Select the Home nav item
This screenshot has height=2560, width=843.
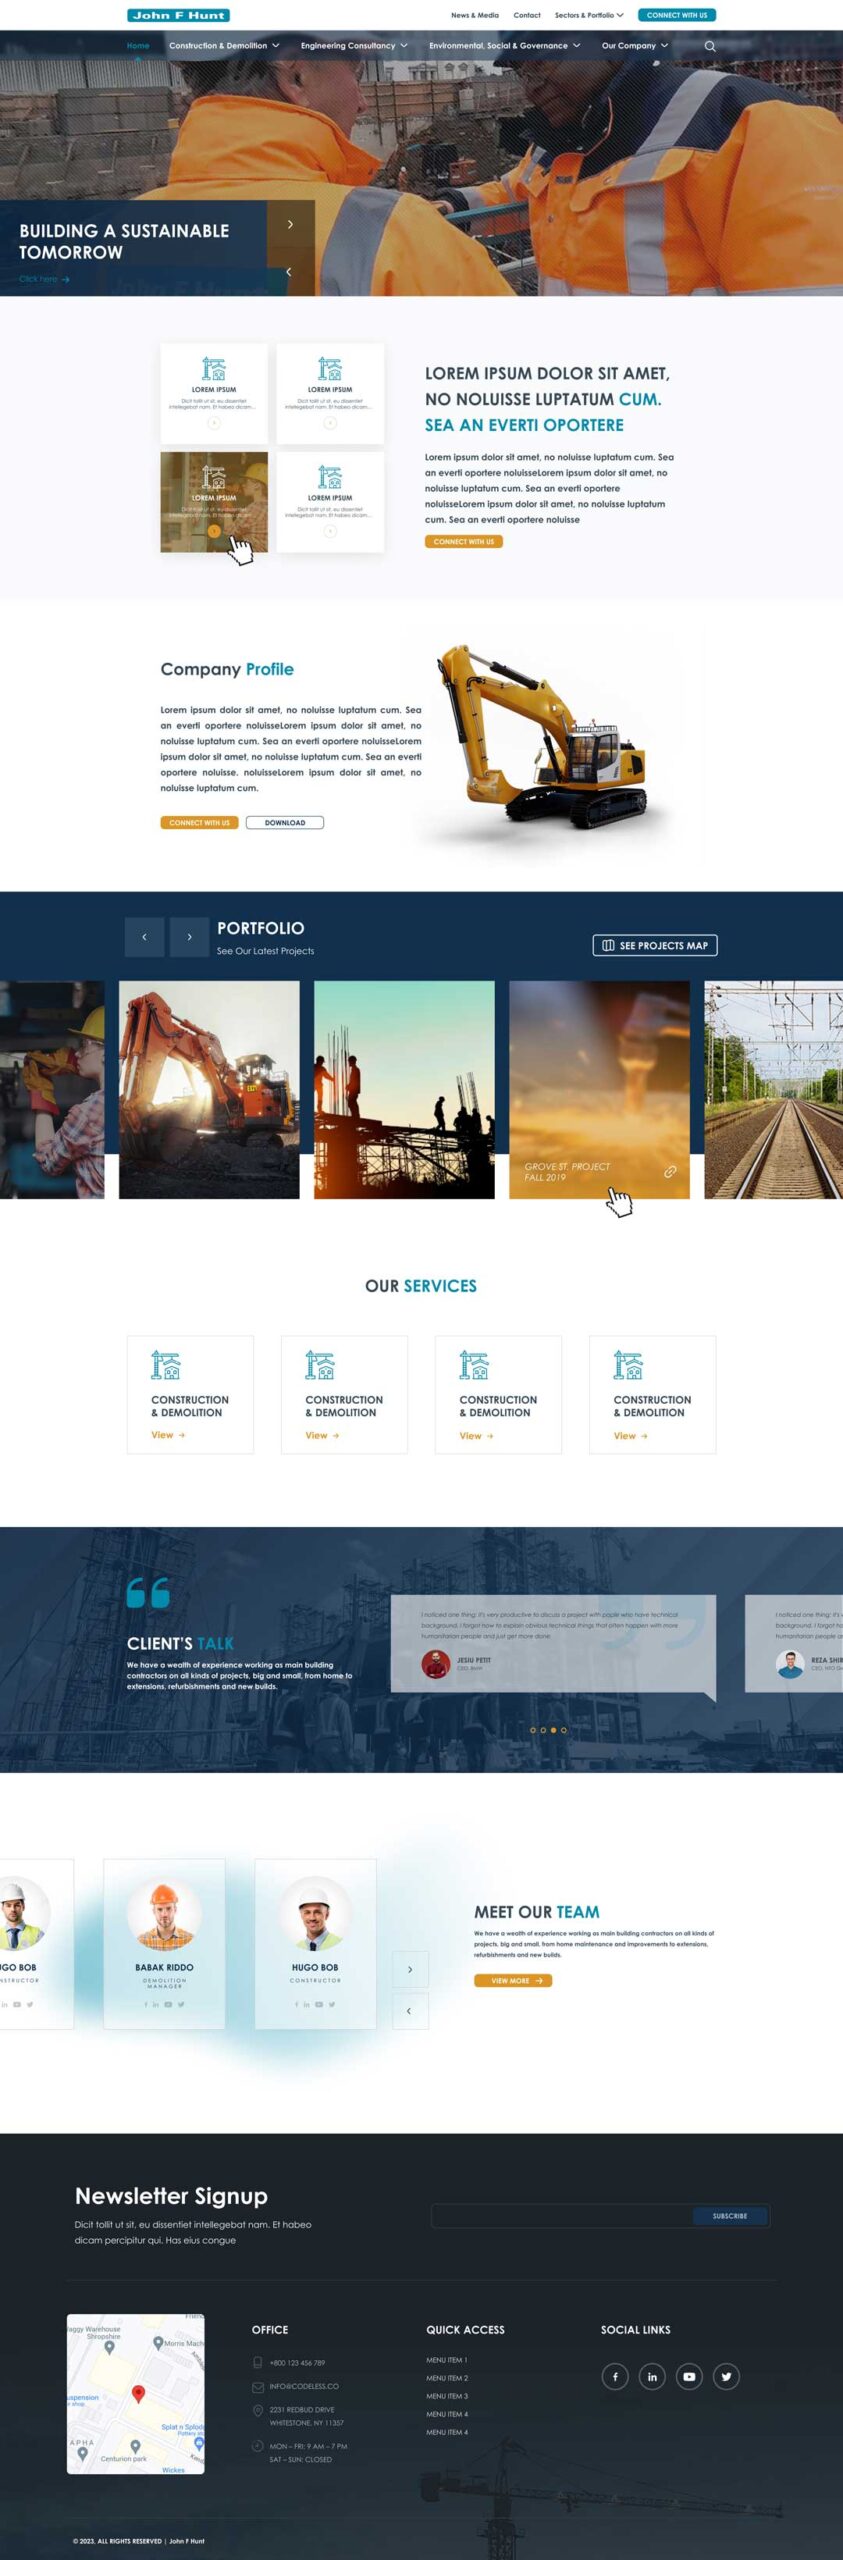click(138, 46)
